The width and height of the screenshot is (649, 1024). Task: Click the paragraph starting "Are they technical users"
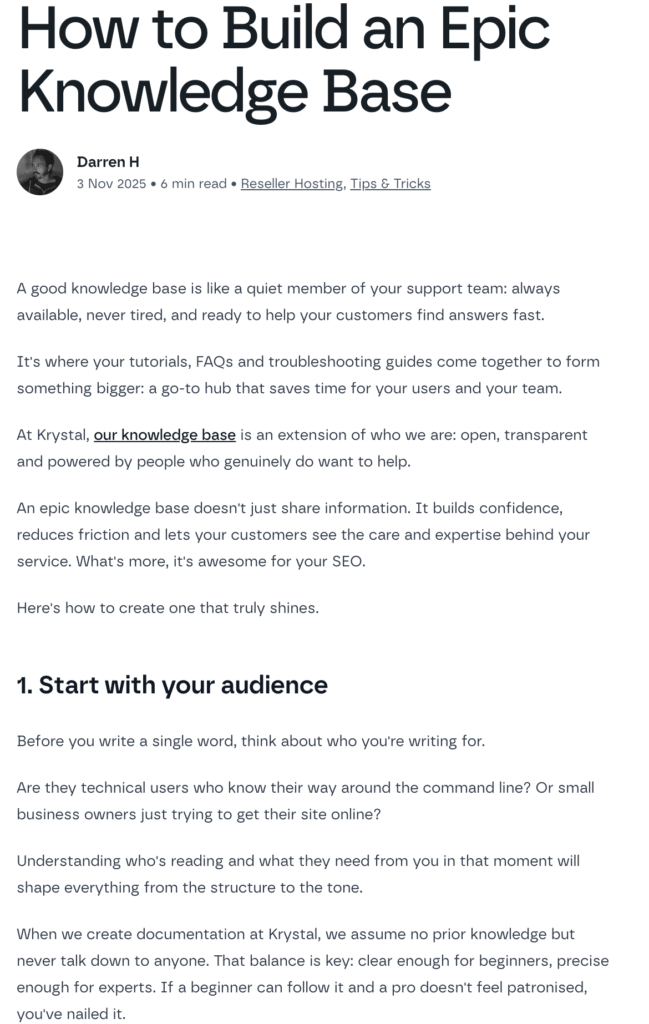tap(305, 801)
